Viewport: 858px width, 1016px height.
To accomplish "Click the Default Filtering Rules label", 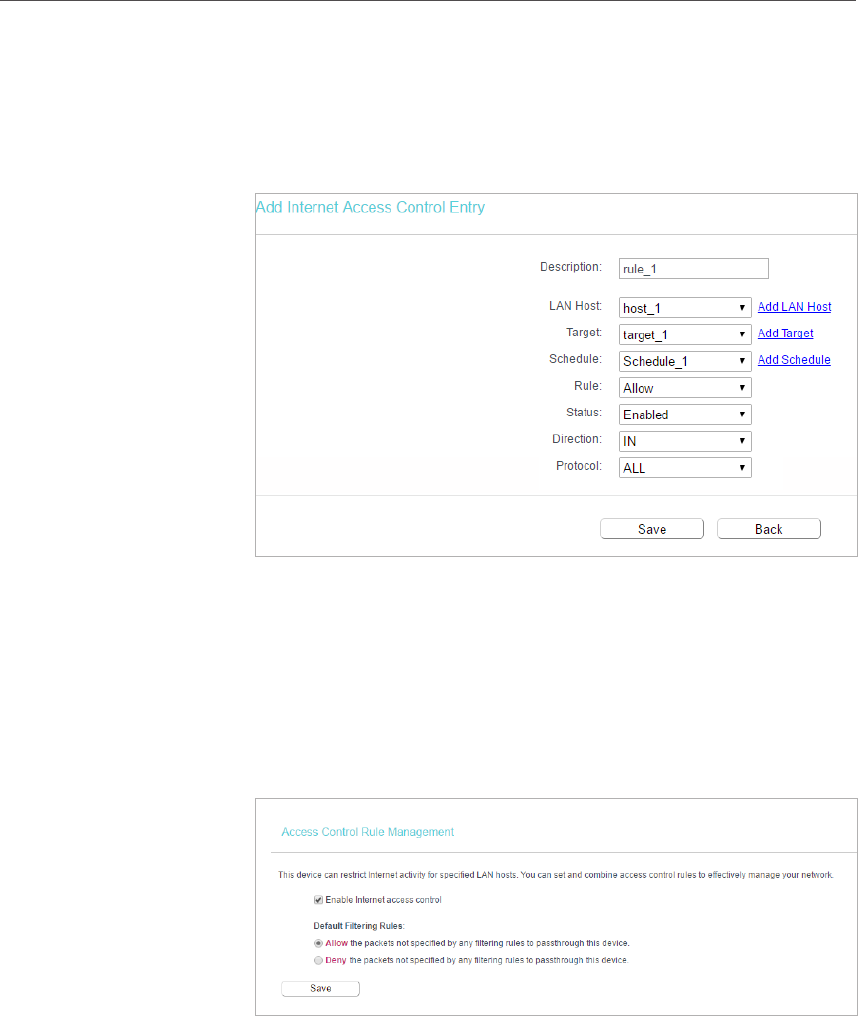I will coord(359,926).
